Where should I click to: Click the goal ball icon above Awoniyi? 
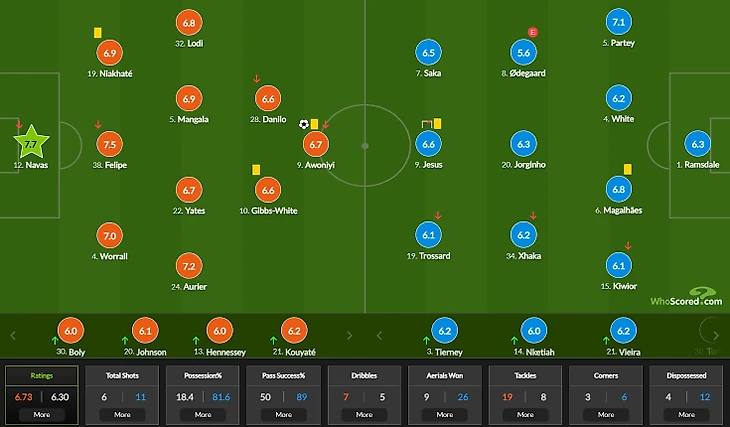(x=304, y=124)
